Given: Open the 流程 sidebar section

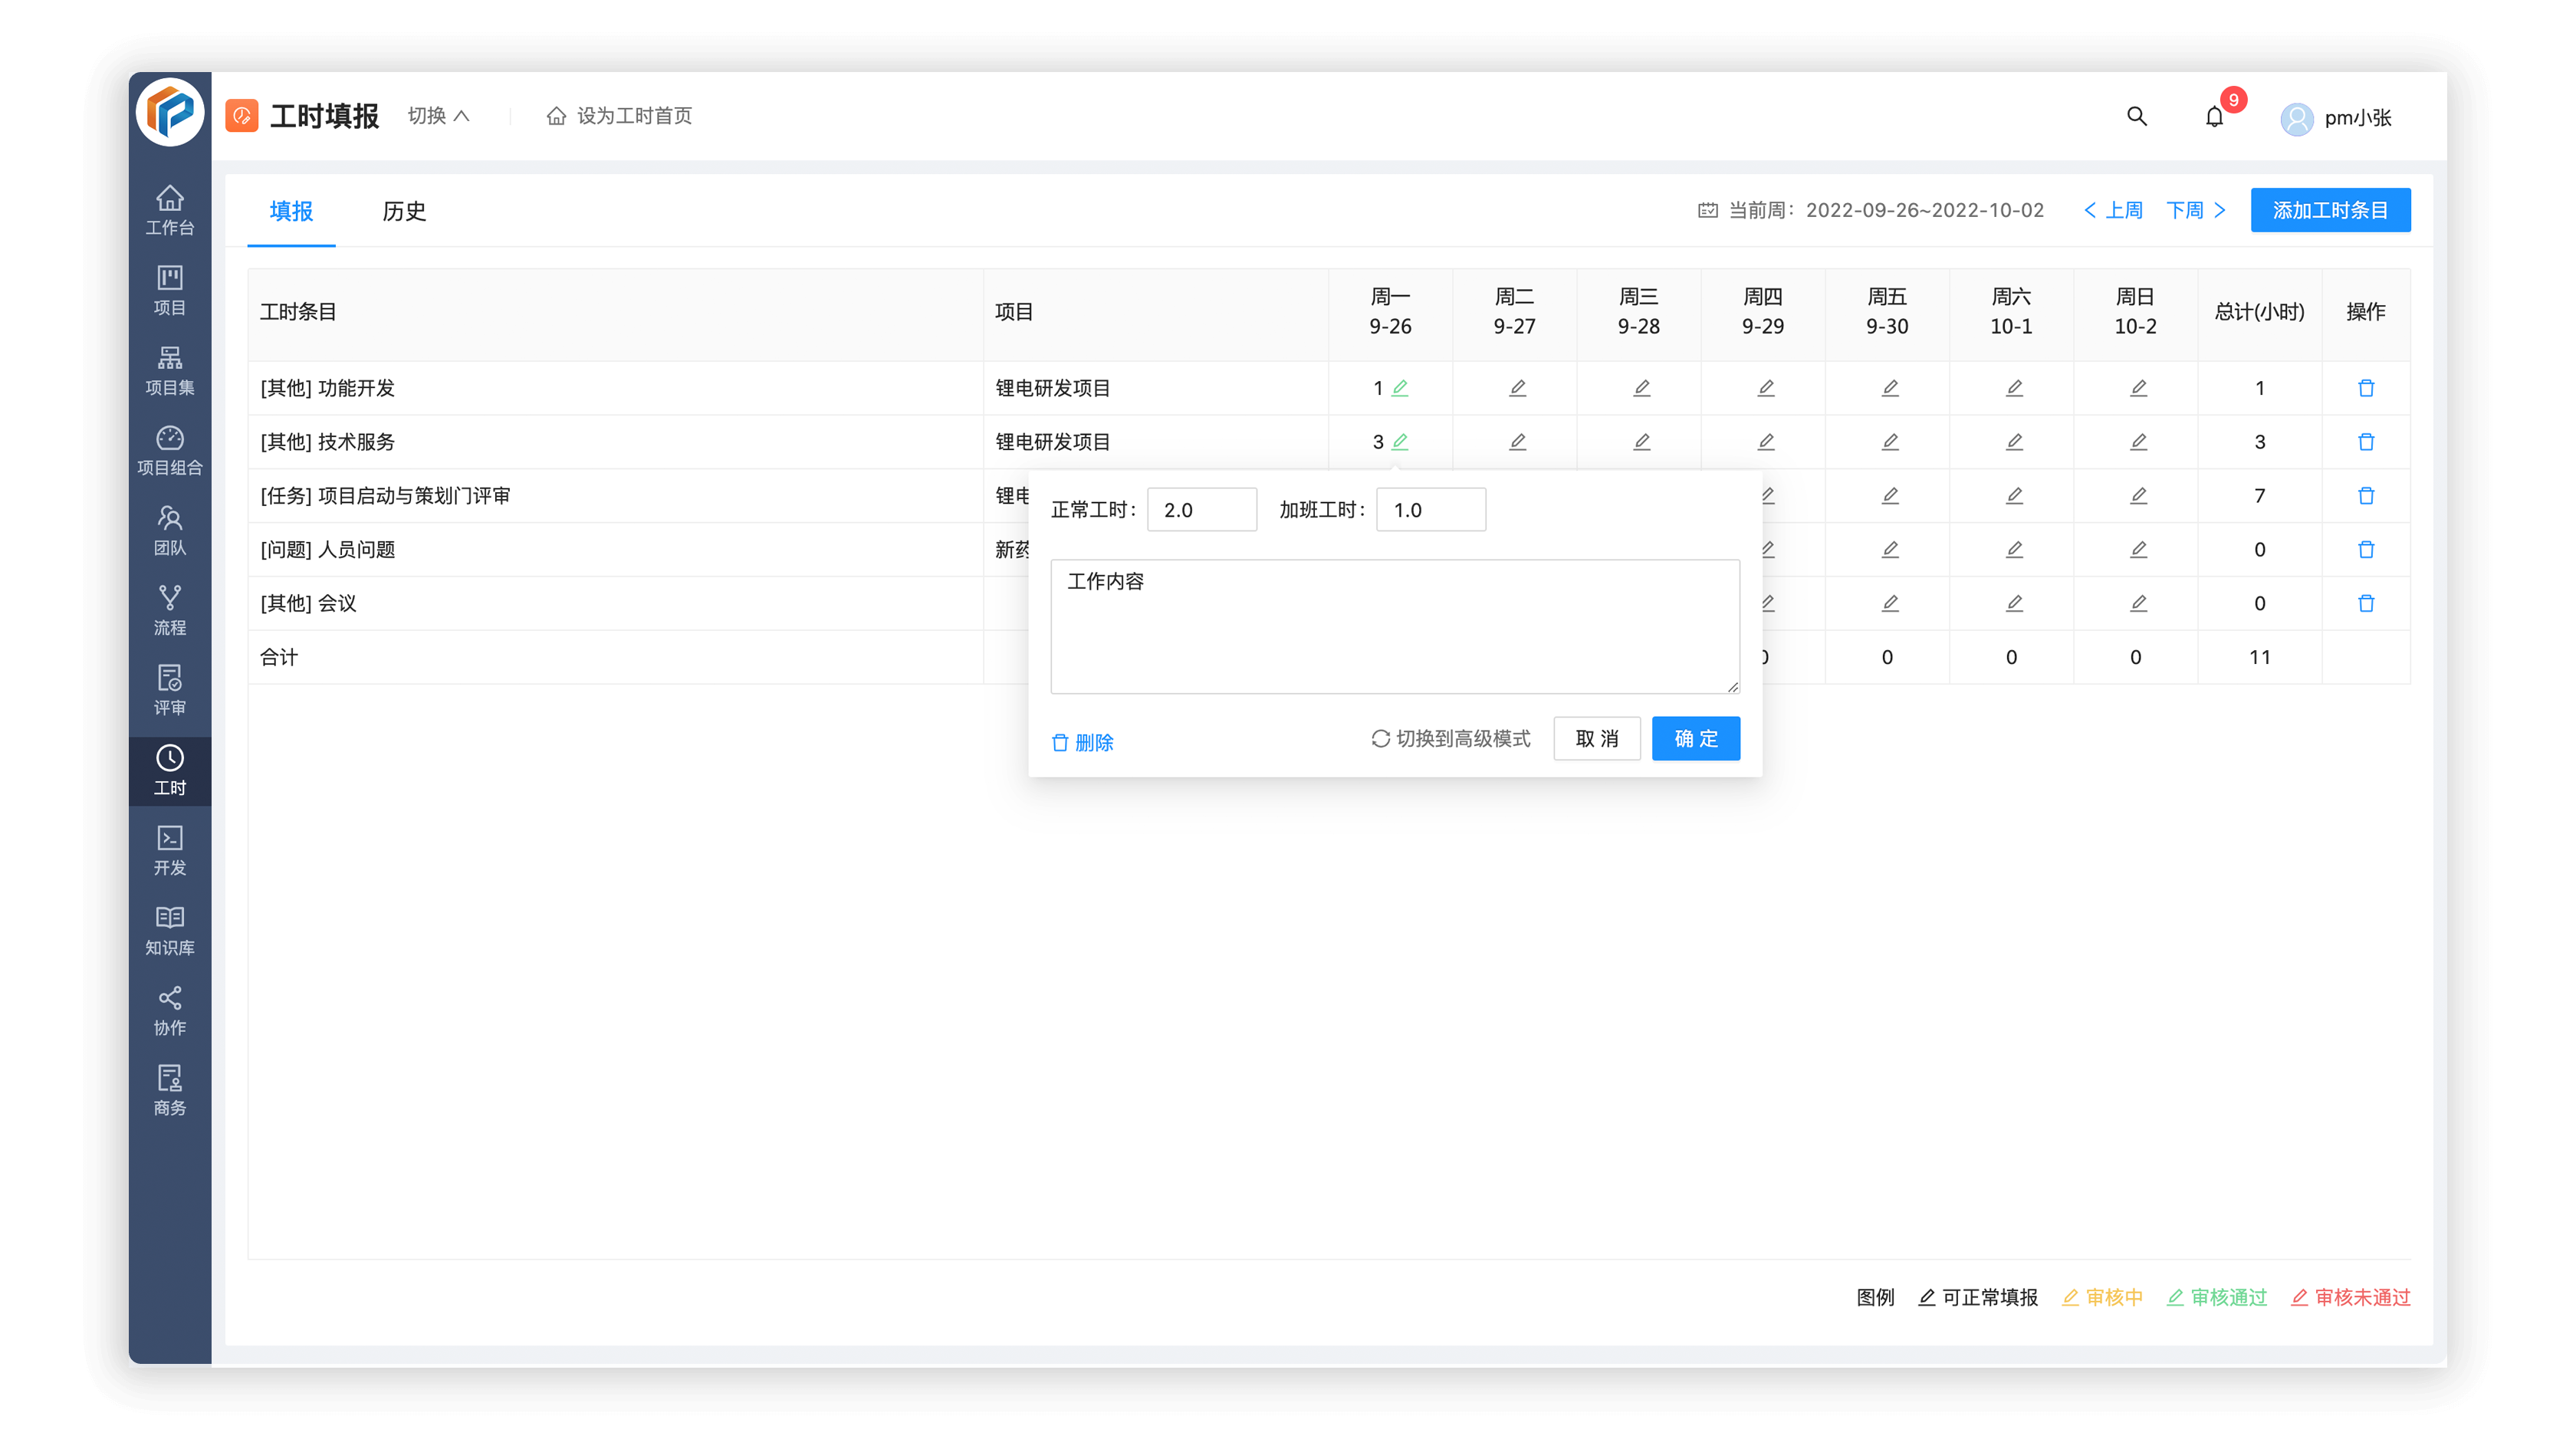Looking at the screenshot, I should [169, 610].
